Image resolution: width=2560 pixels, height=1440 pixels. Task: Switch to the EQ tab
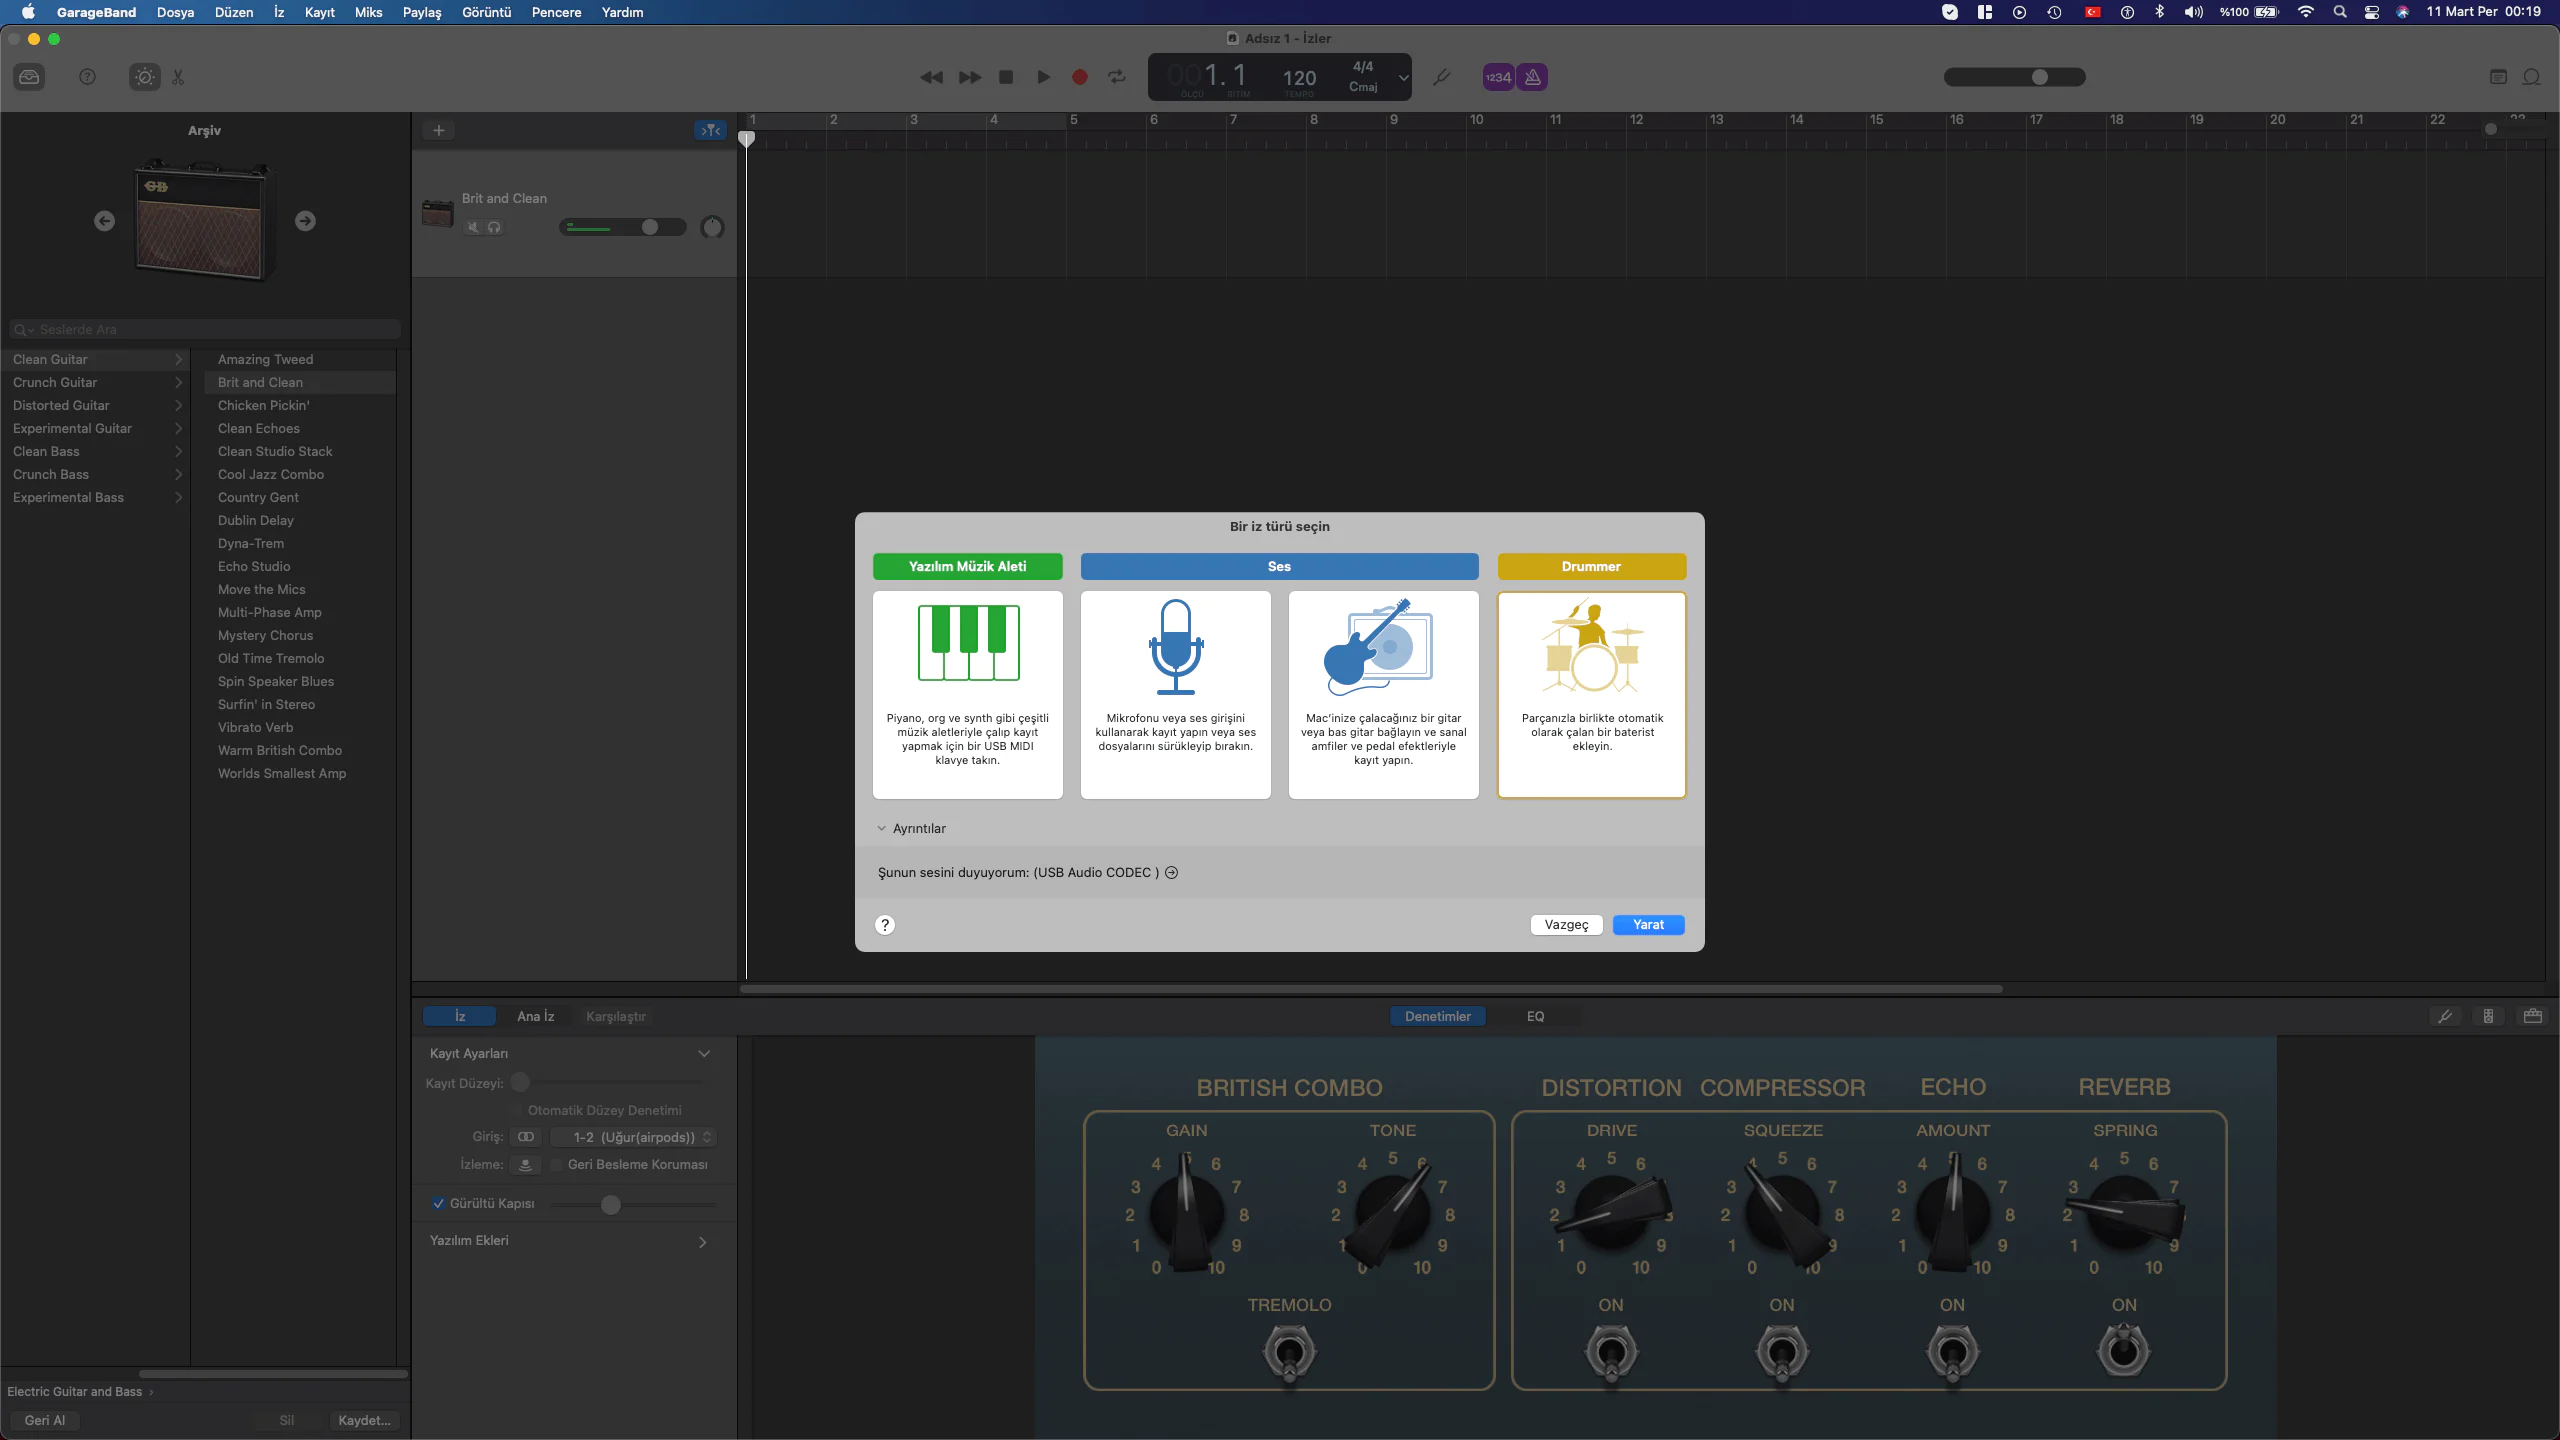pos(1535,1016)
